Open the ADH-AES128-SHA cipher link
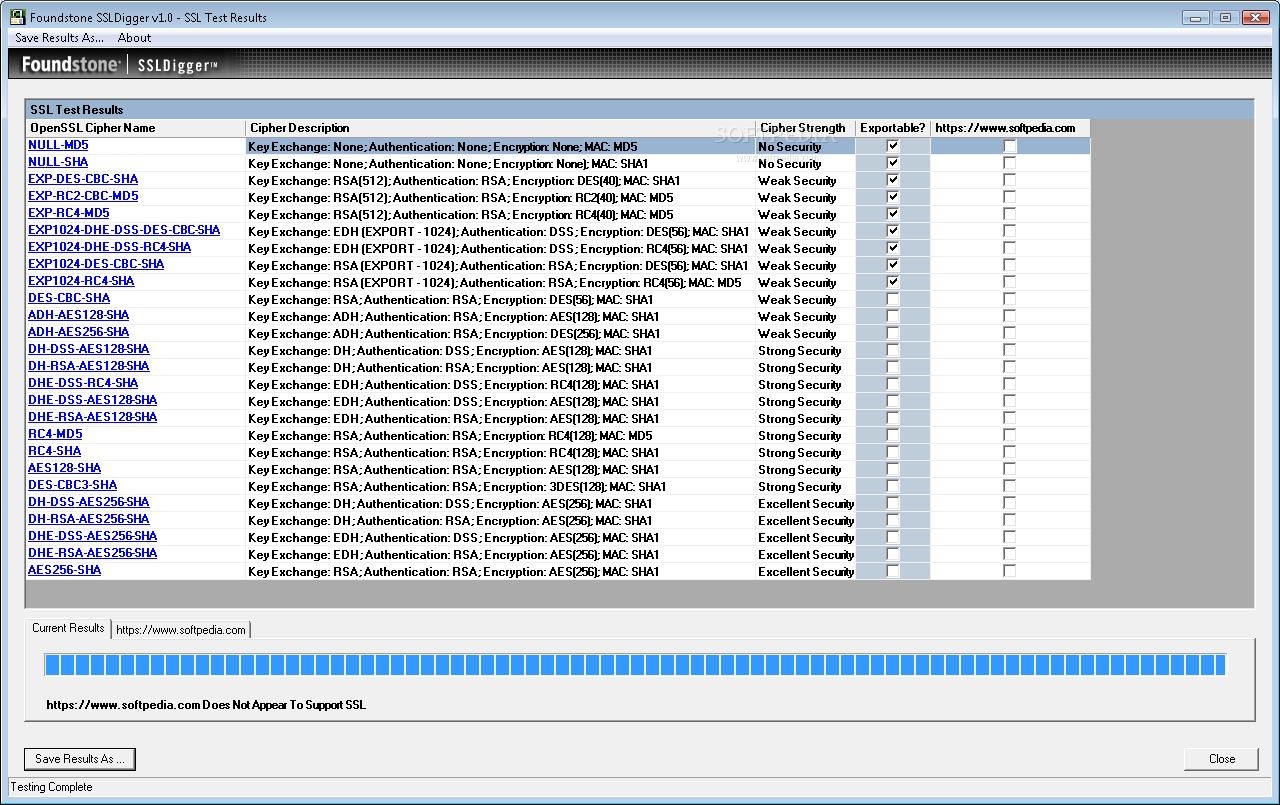Image resolution: width=1280 pixels, height=805 pixels. click(x=79, y=315)
